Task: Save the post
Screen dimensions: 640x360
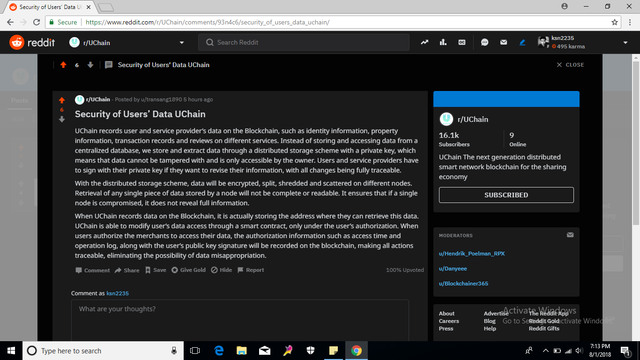Action: pos(156,270)
